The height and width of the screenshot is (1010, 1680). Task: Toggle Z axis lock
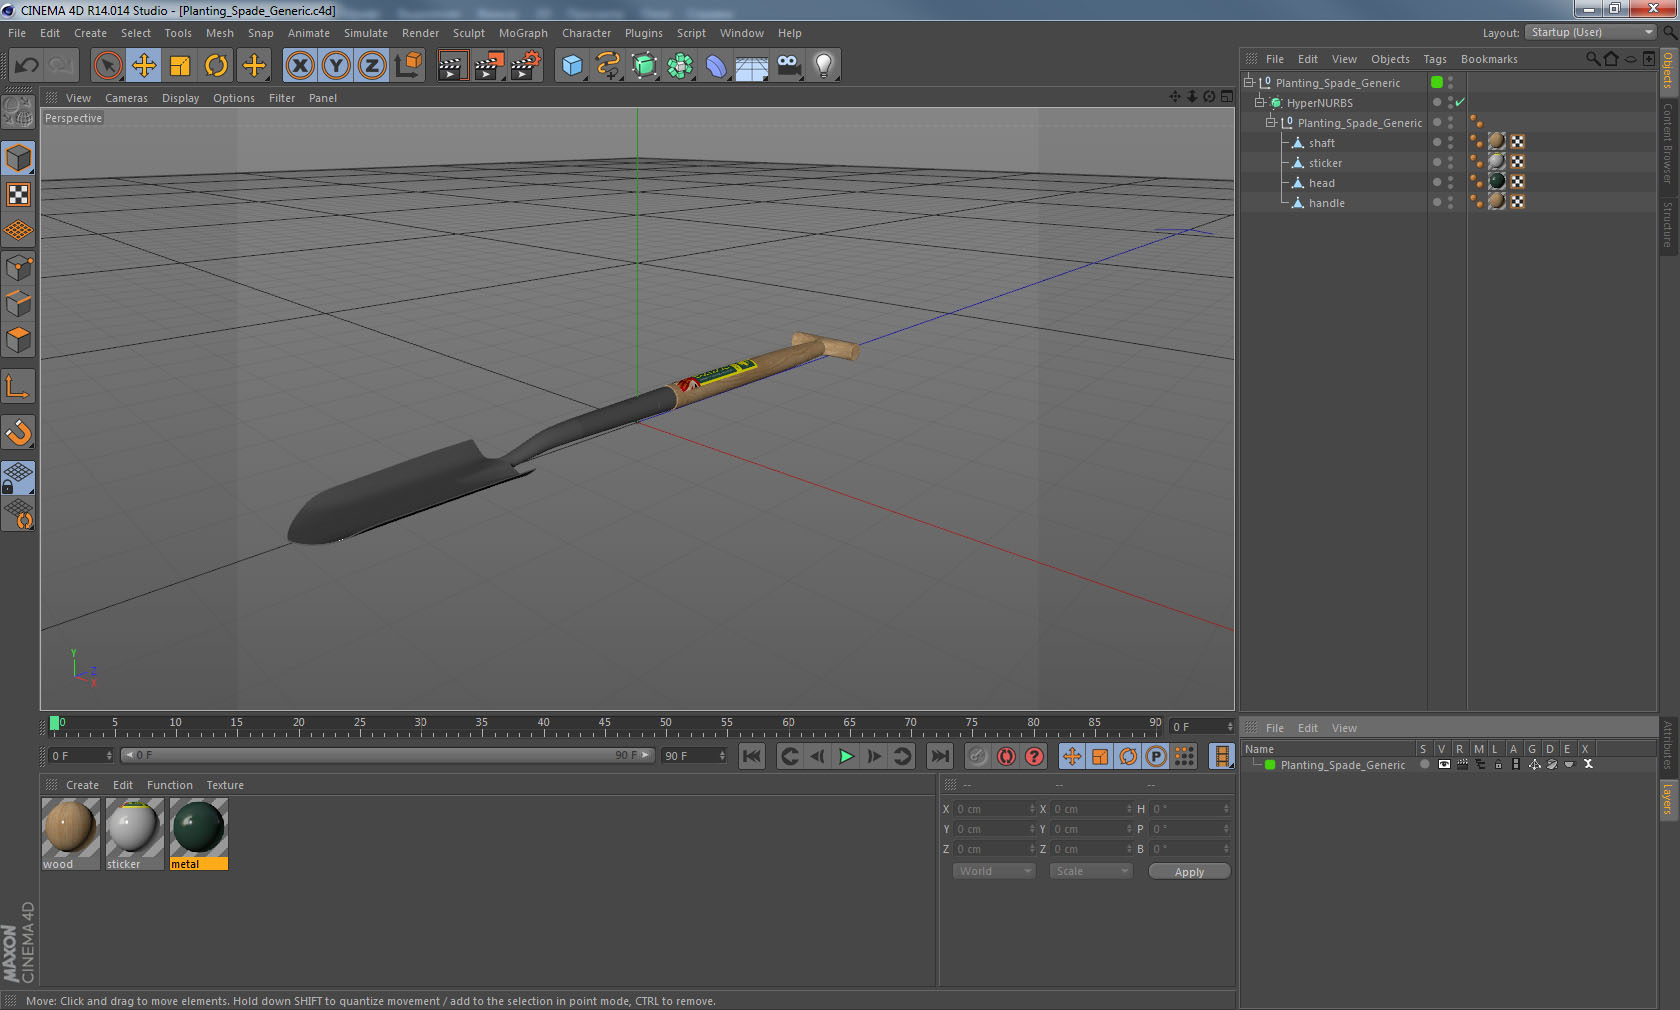372,66
